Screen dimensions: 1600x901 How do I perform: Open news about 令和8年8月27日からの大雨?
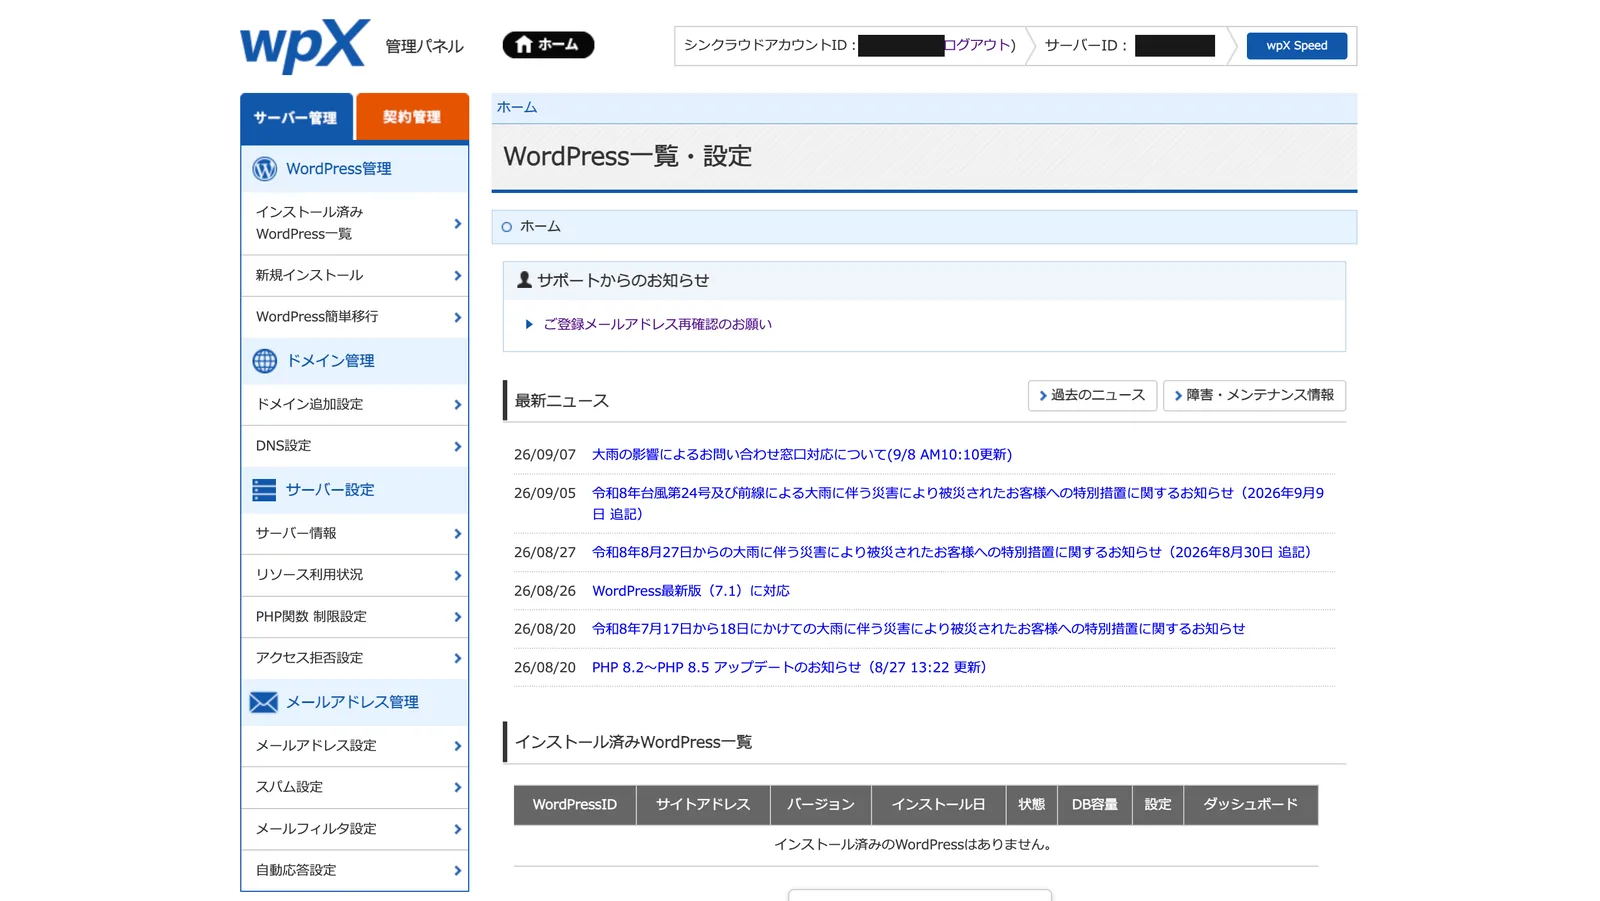(951, 552)
